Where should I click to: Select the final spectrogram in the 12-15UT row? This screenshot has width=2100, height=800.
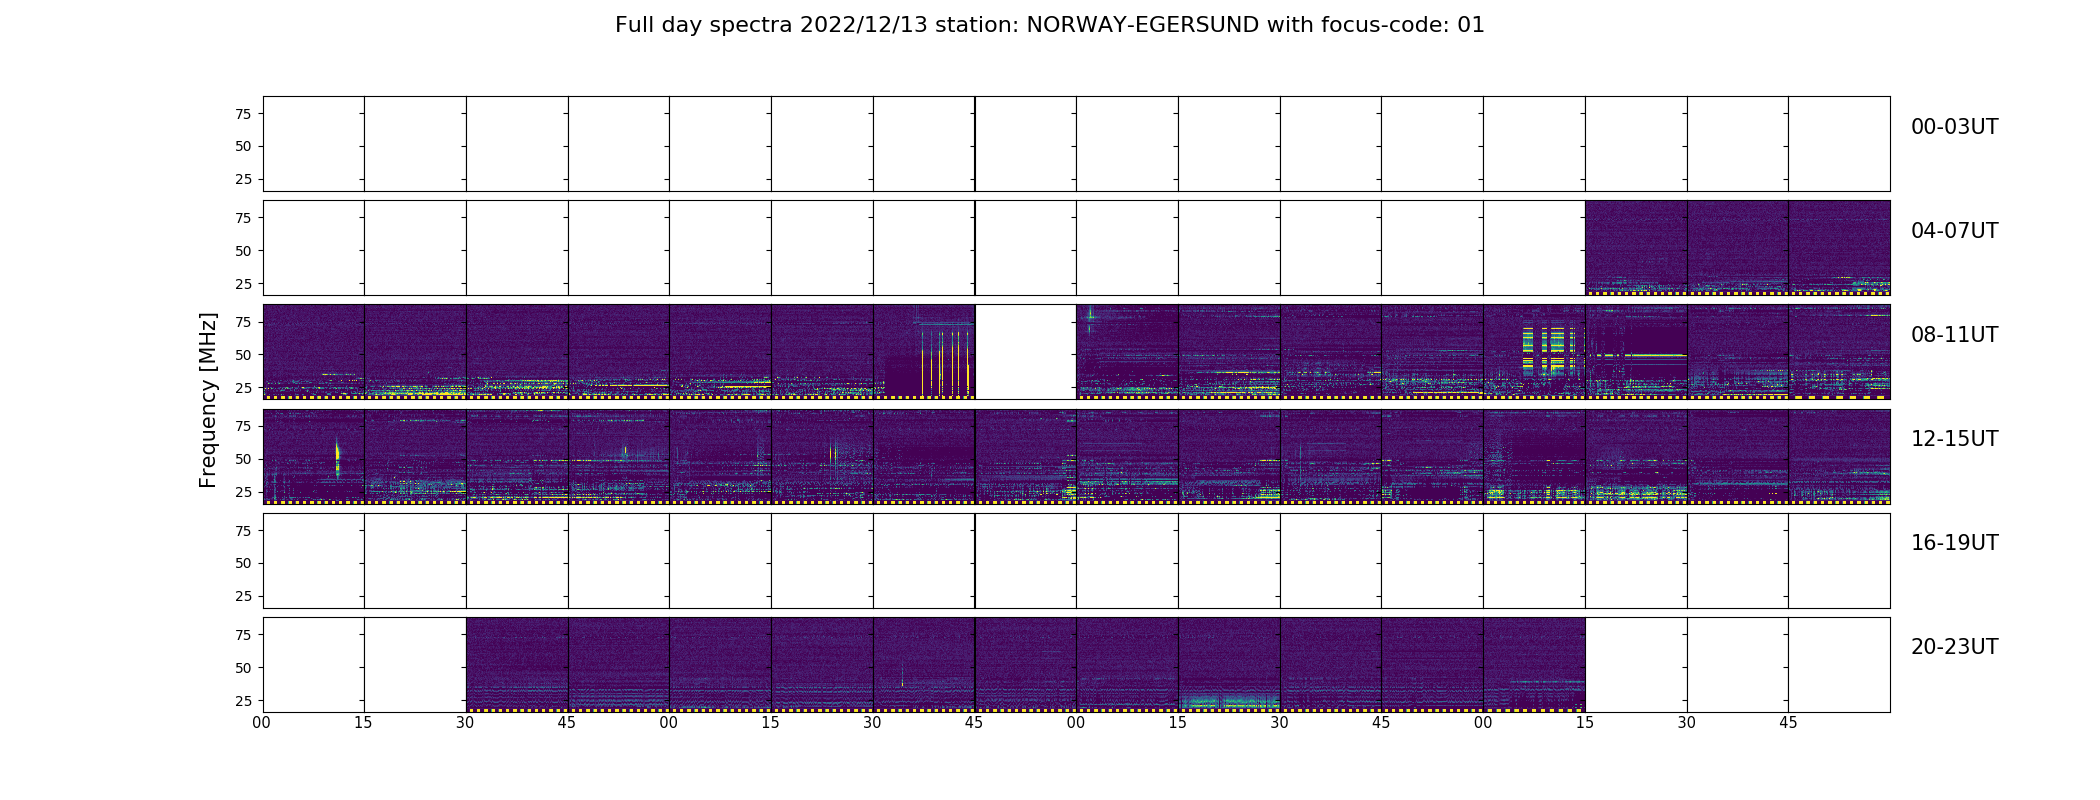1839,456
